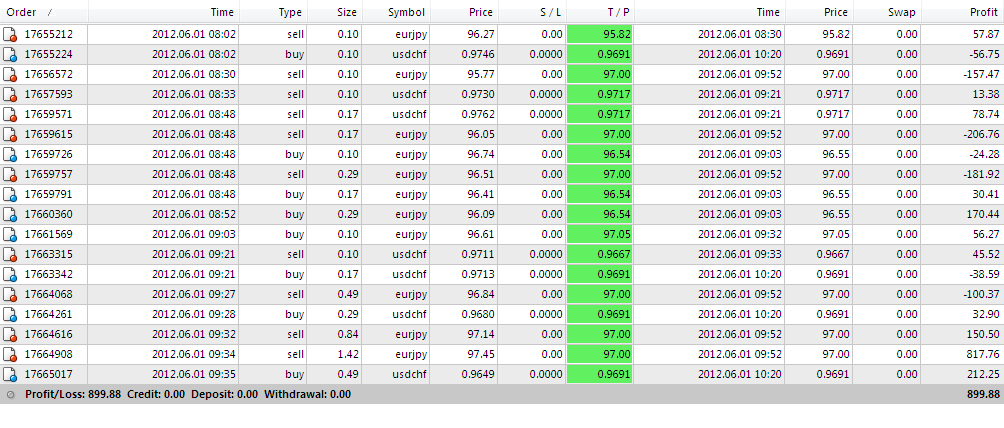
Task: Sort by the Size column header
Action: pyautogui.click(x=334, y=12)
